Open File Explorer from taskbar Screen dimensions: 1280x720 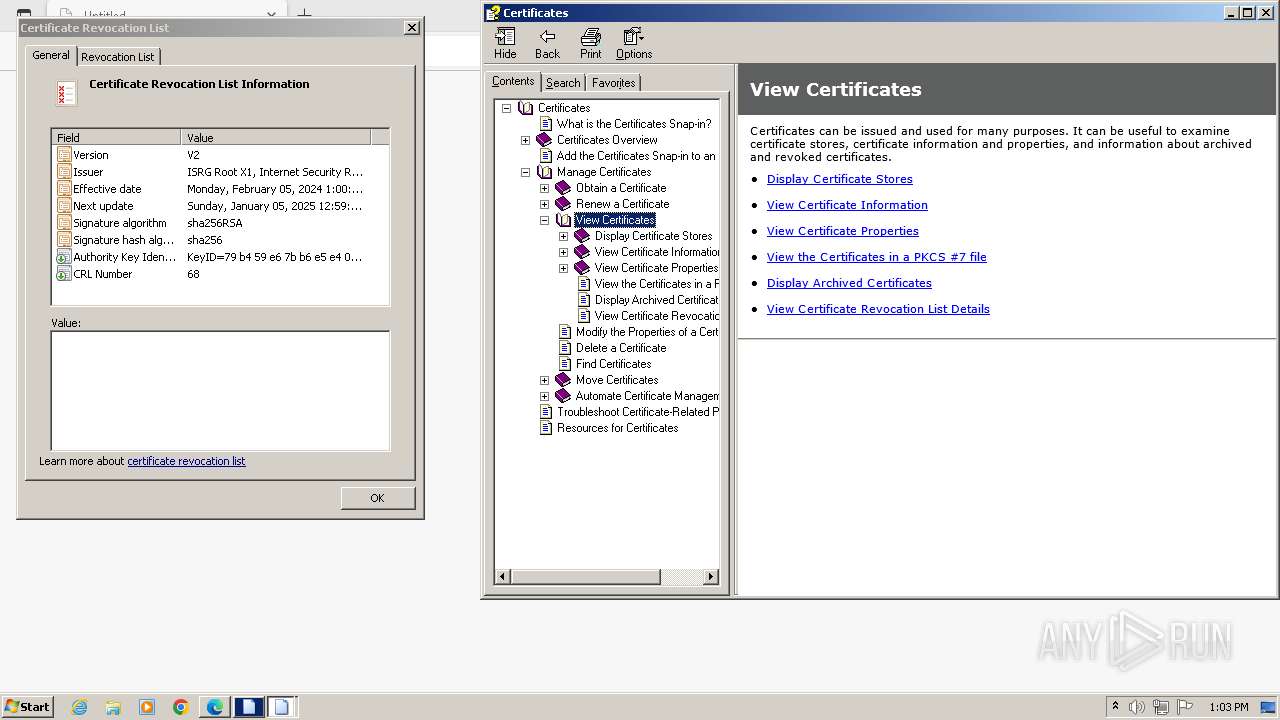click(x=113, y=707)
